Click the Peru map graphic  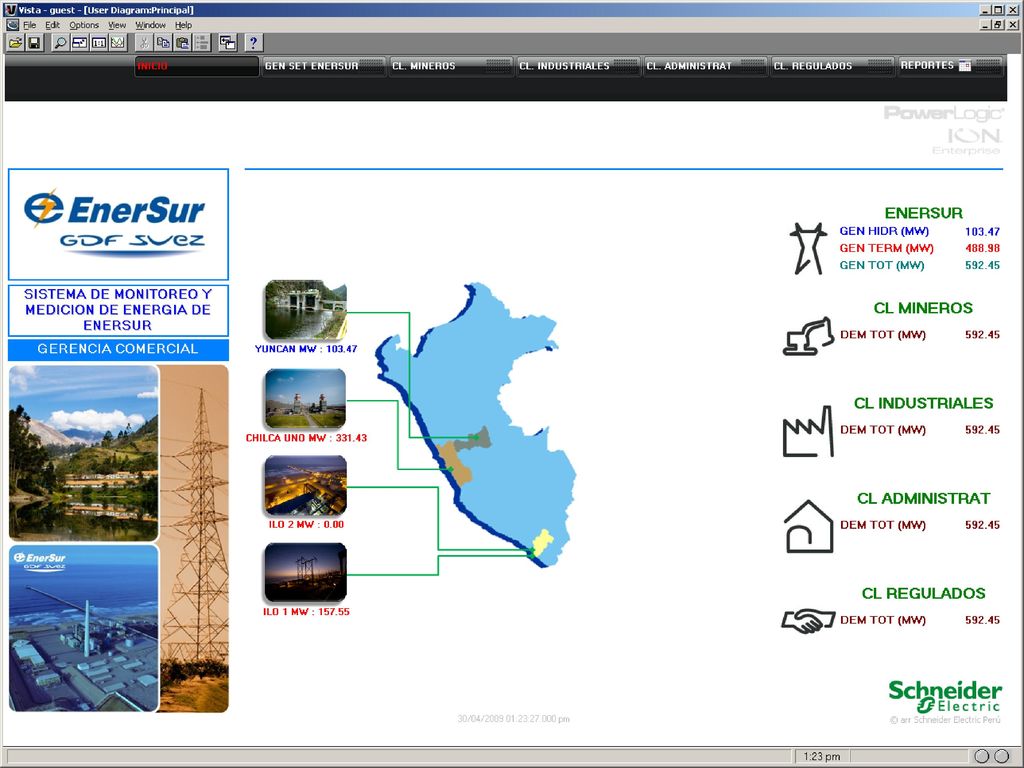coord(477,424)
